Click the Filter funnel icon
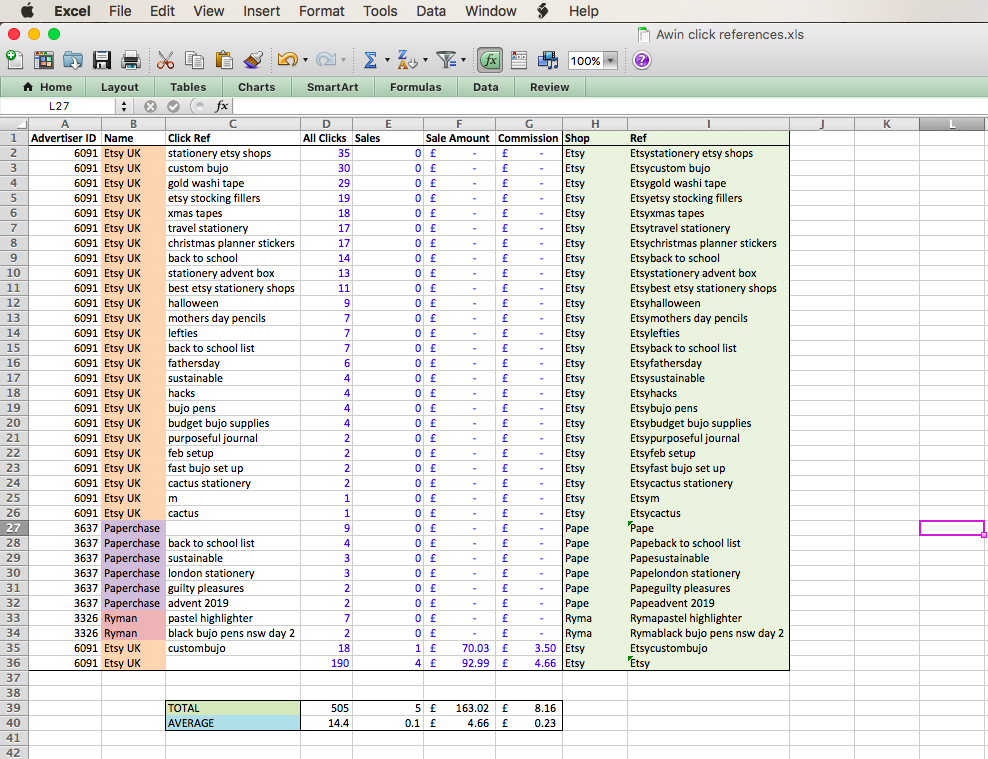 pyautogui.click(x=446, y=60)
